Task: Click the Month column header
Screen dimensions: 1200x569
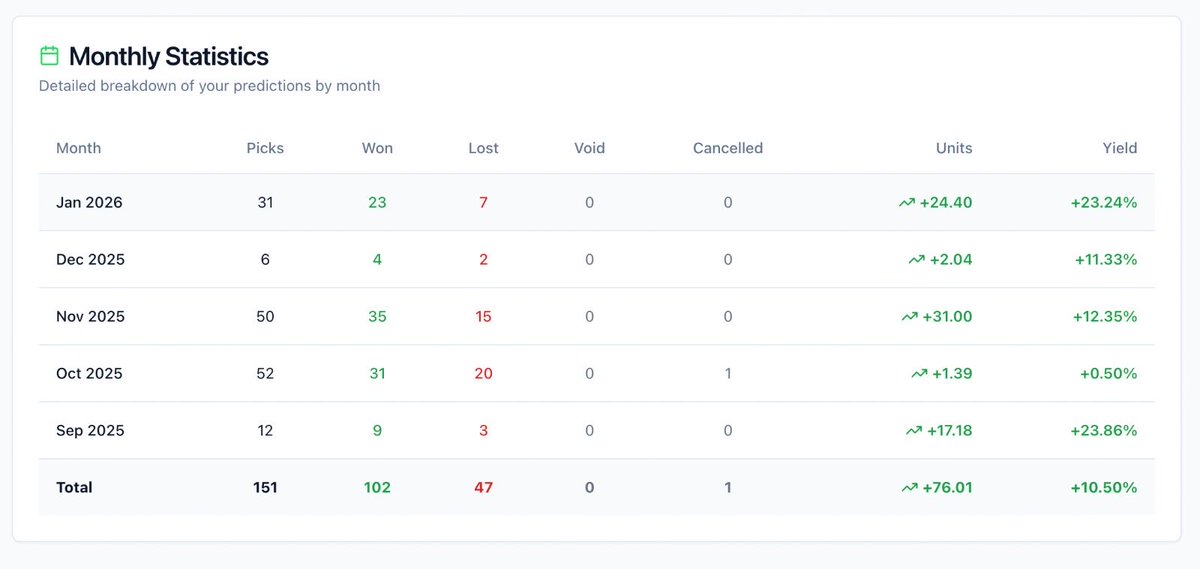Action: pos(78,148)
